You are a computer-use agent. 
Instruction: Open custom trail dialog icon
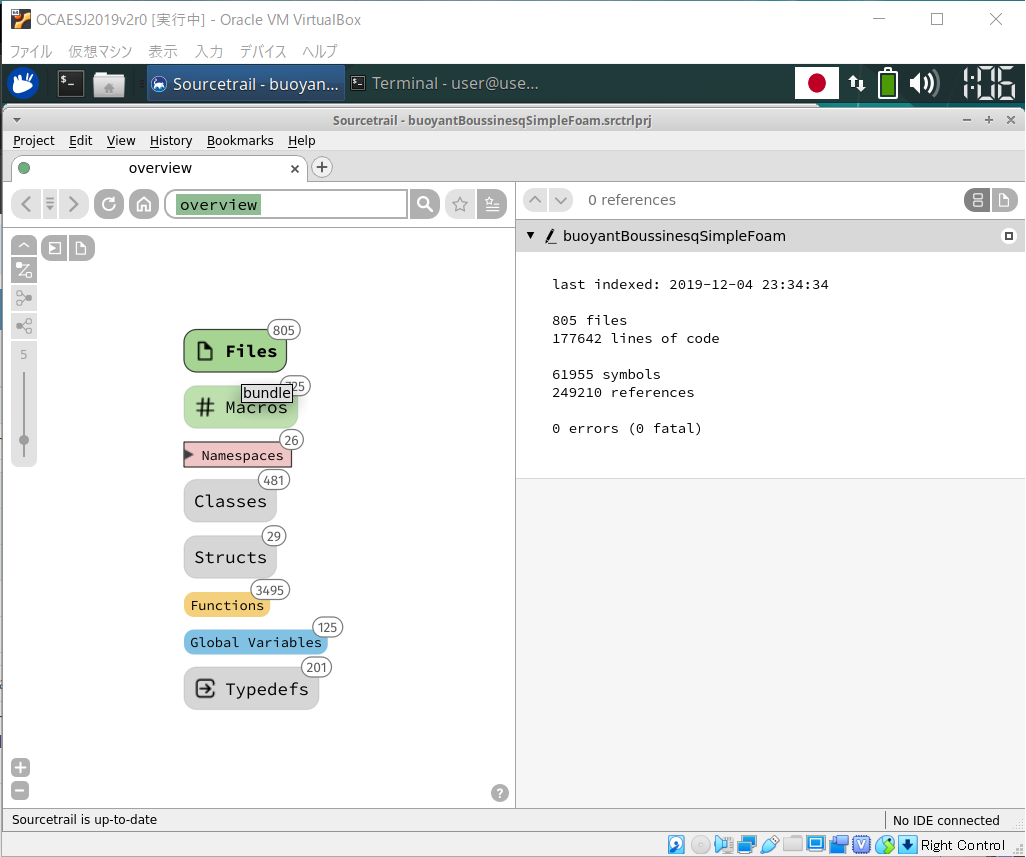pos(24,270)
